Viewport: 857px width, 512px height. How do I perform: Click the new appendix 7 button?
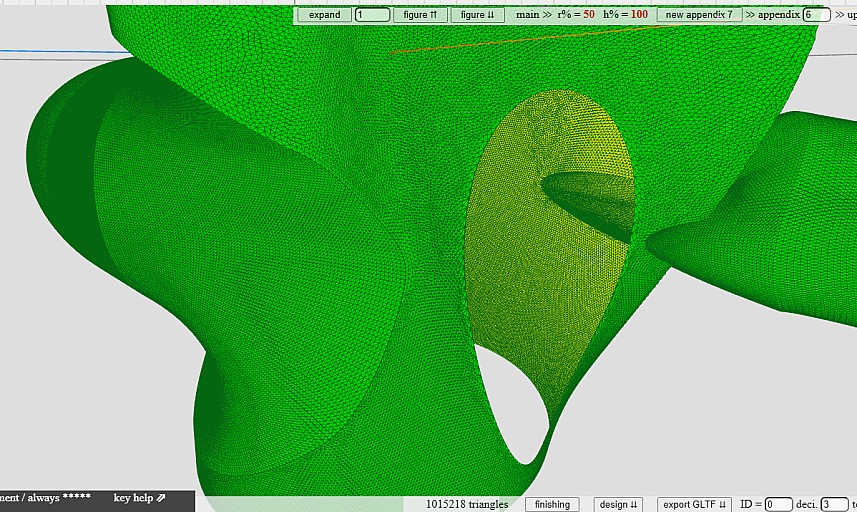tap(699, 15)
